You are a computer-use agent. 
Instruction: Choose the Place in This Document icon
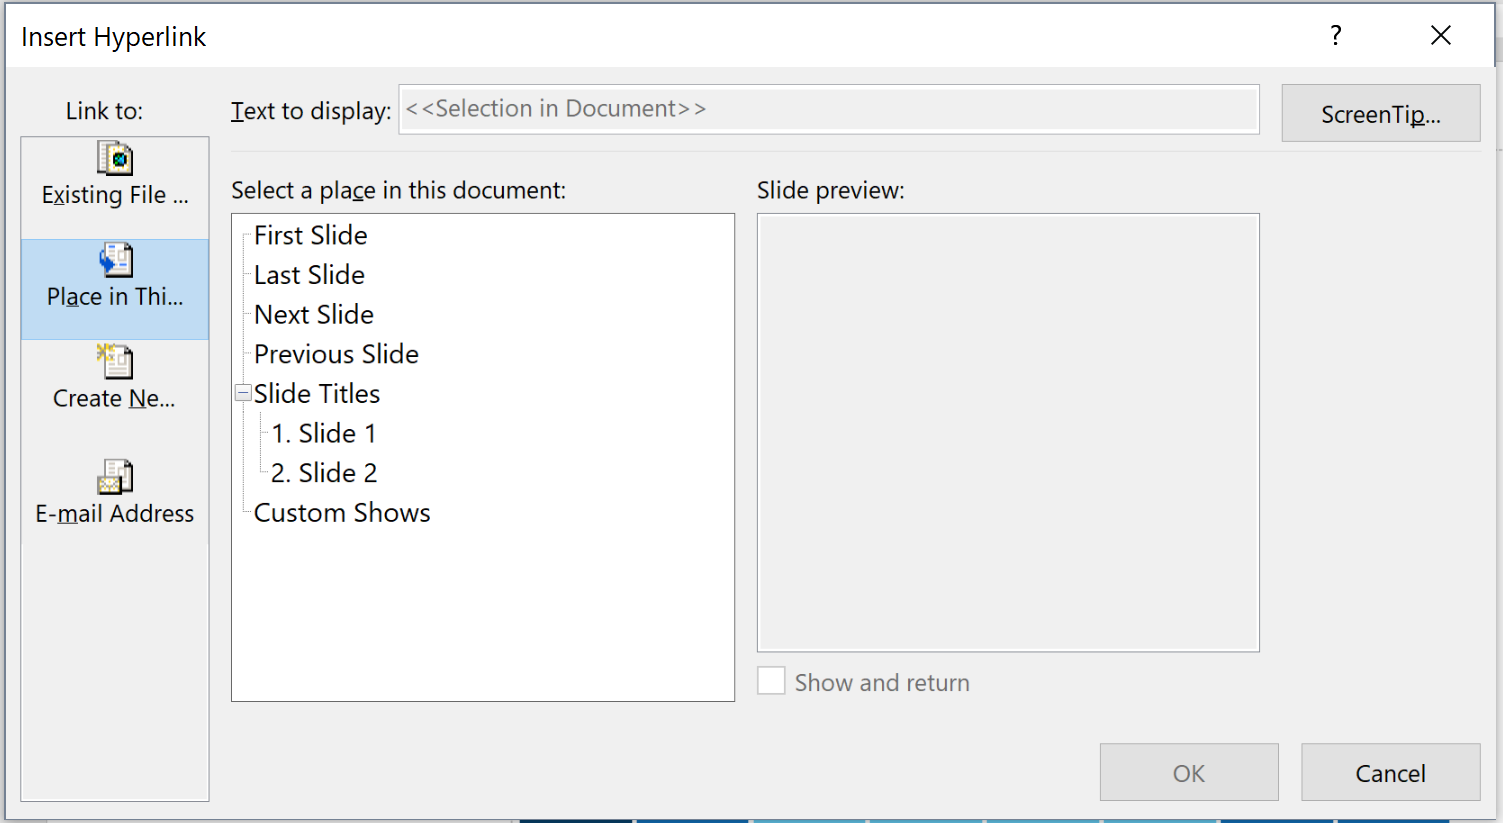coord(115,260)
